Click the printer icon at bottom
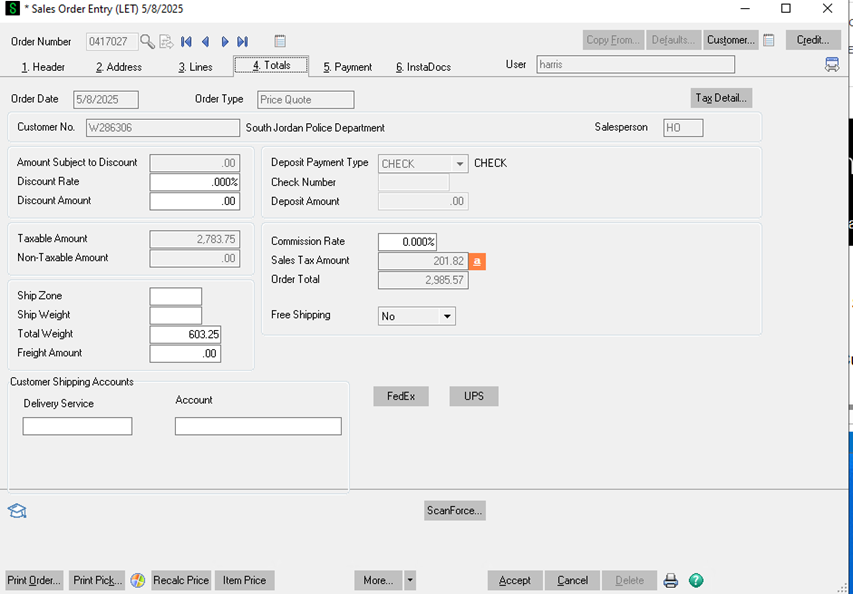The width and height of the screenshot is (853, 594). coord(671,580)
